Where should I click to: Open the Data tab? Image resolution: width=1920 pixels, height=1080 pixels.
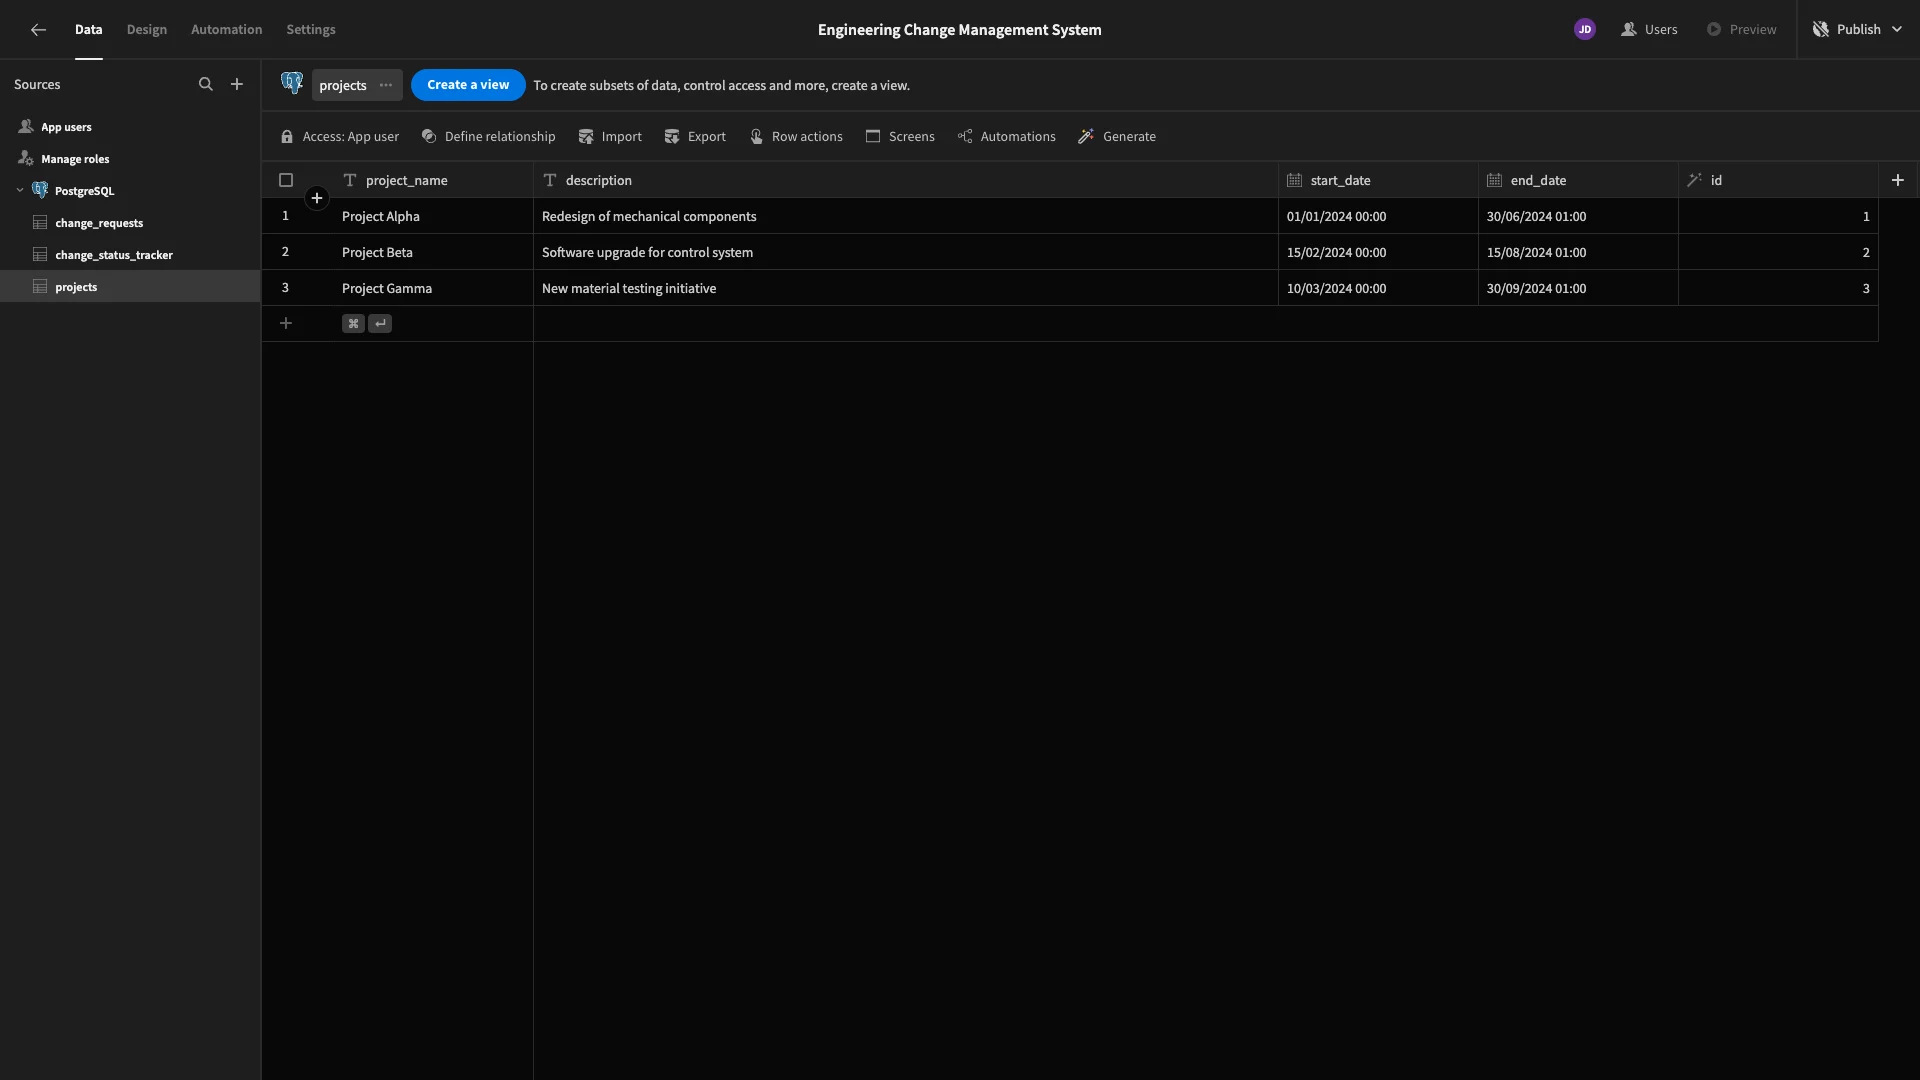(88, 30)
